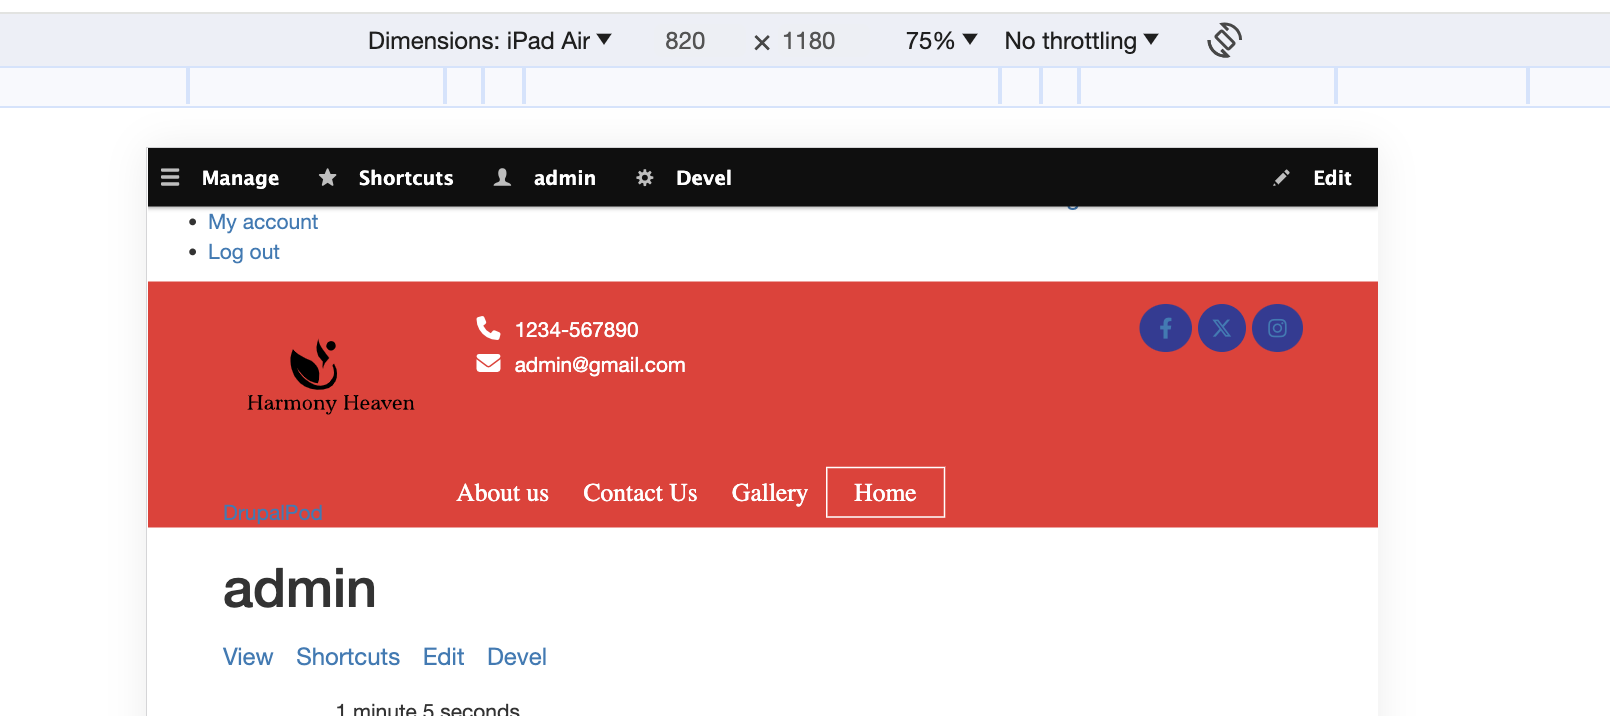
Task: Toggle the Manage hamburger menu
Action: click(x=171, y=178)
